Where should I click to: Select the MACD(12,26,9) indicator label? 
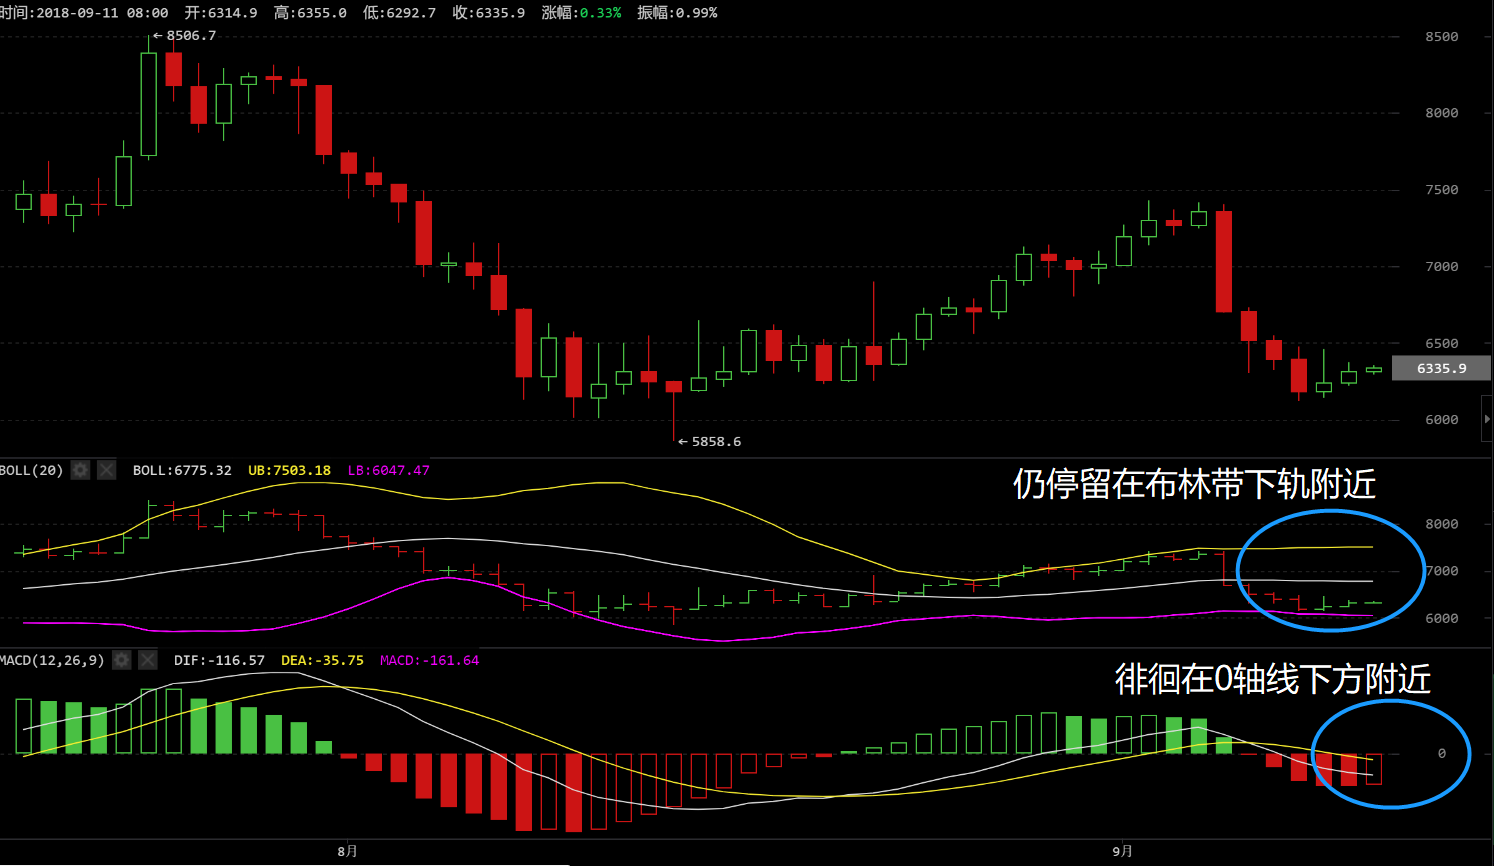(52, 660)
